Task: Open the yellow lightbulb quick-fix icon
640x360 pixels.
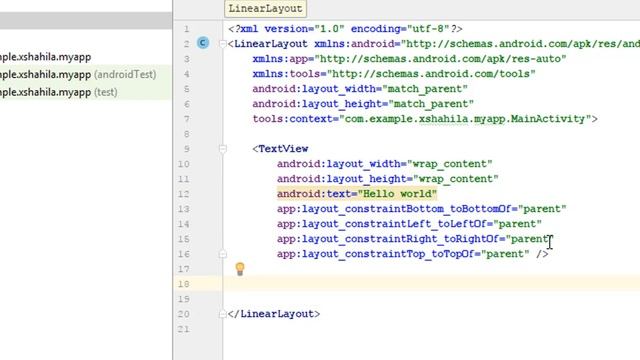Action: coord(240,269)
